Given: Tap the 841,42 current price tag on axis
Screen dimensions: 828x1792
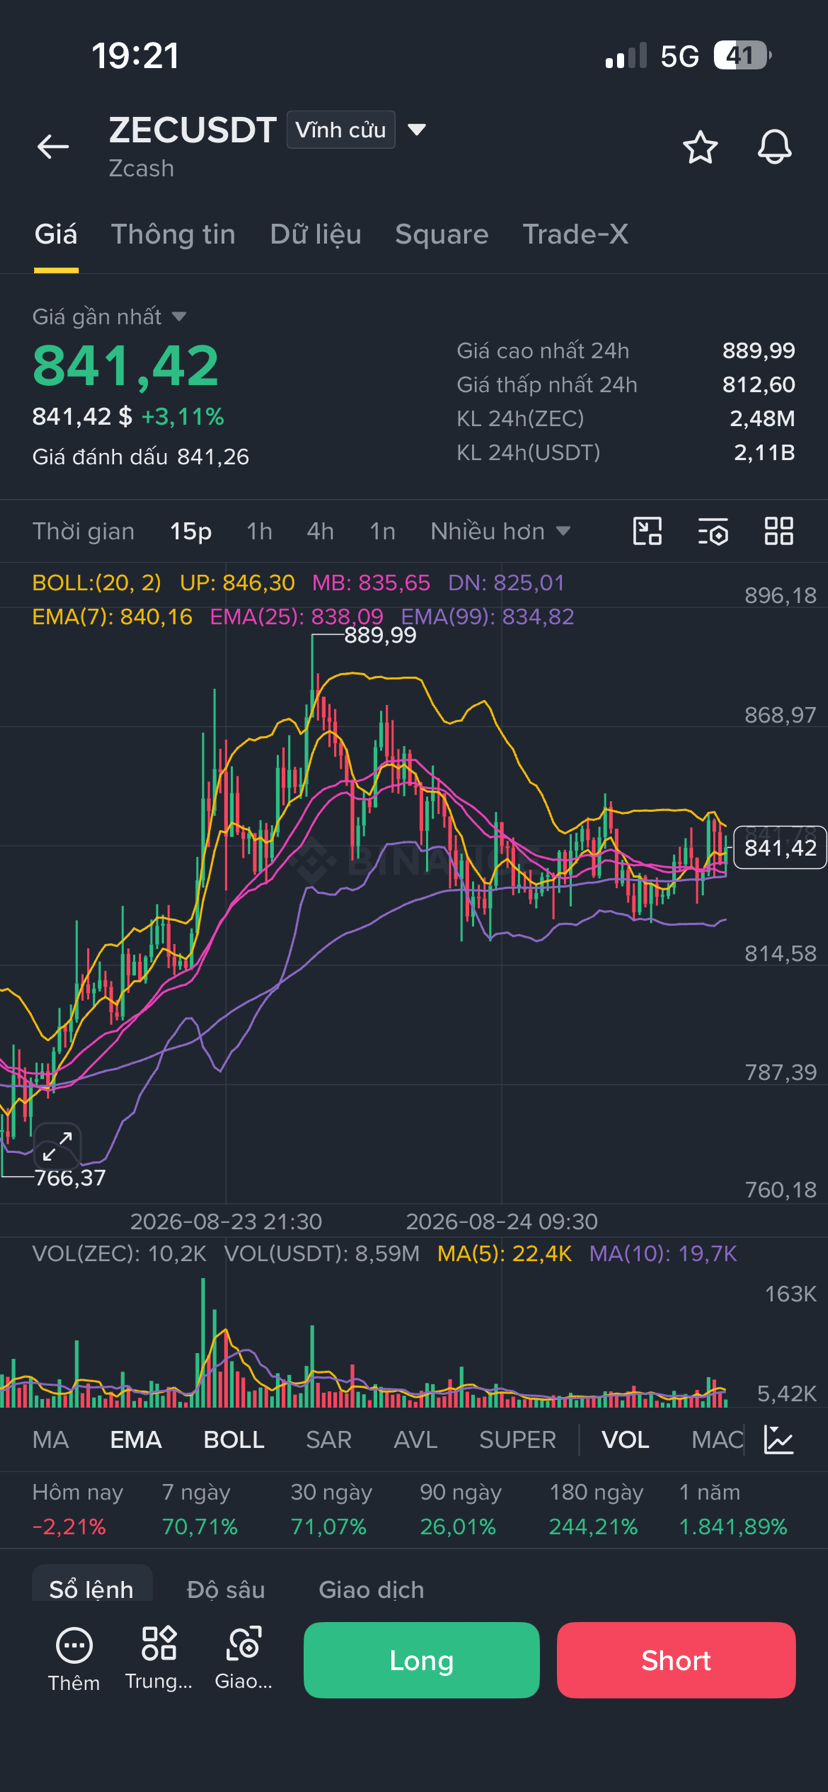Looking at the screenshot, I should tap(780, 848).
